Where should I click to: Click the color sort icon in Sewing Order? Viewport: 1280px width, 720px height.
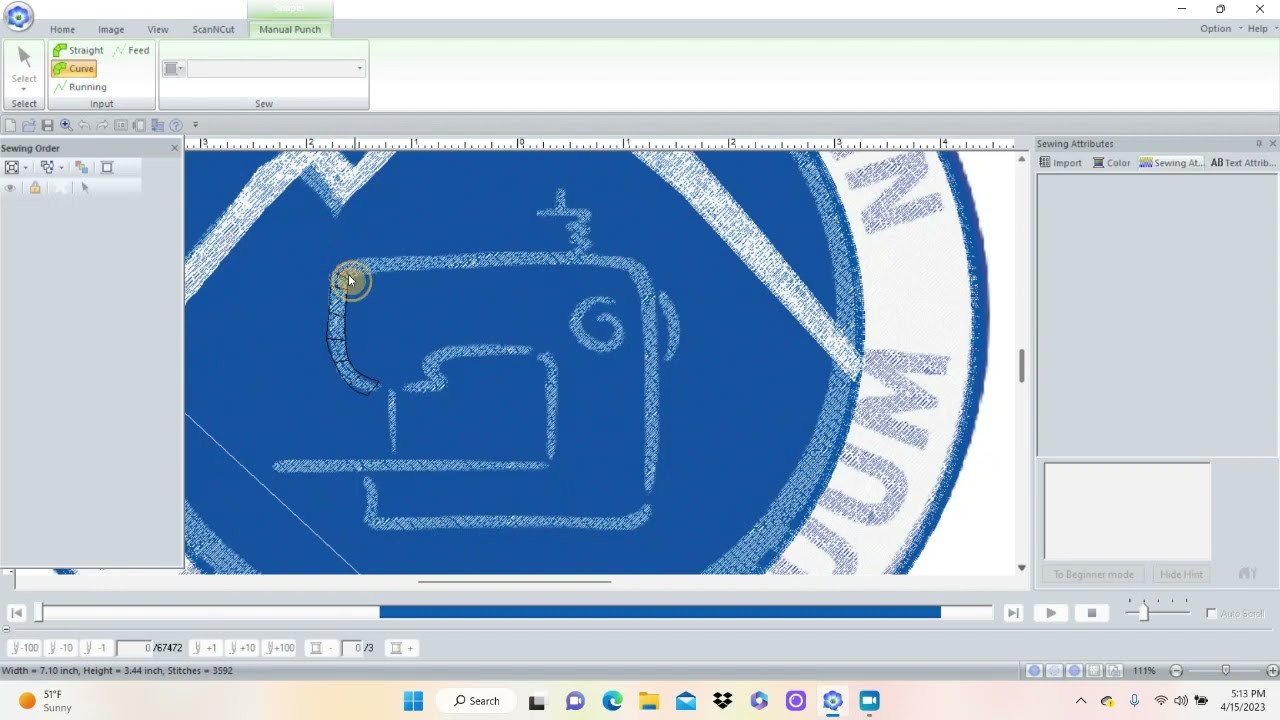tap(82, 167)
